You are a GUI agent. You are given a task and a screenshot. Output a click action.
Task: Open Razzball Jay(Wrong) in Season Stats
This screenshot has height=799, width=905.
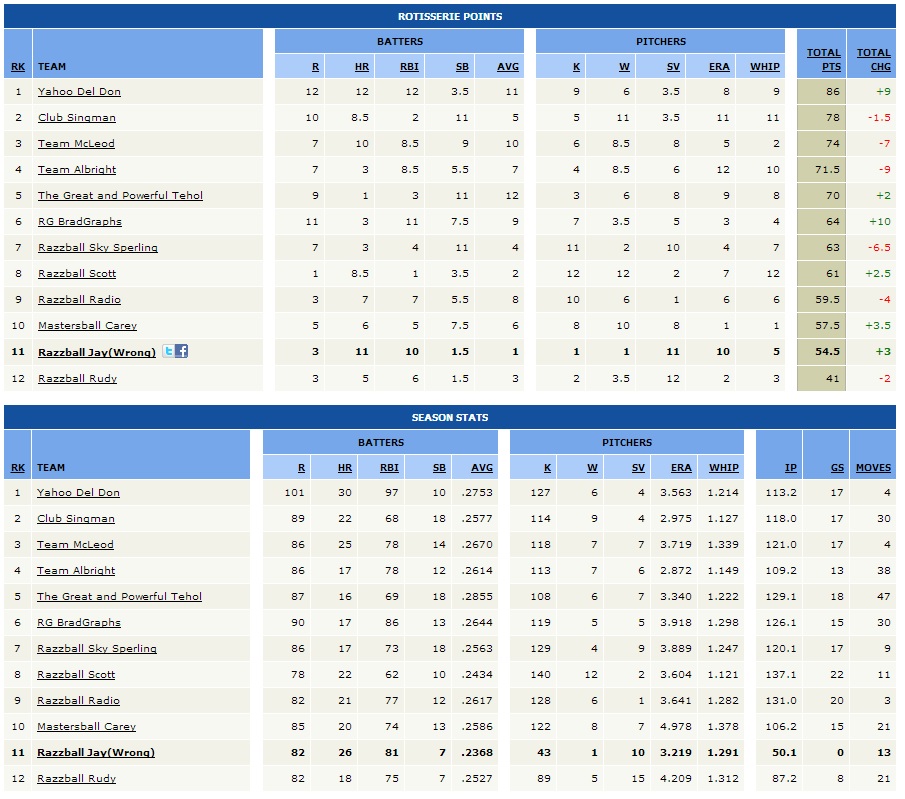tap(96, 753)
